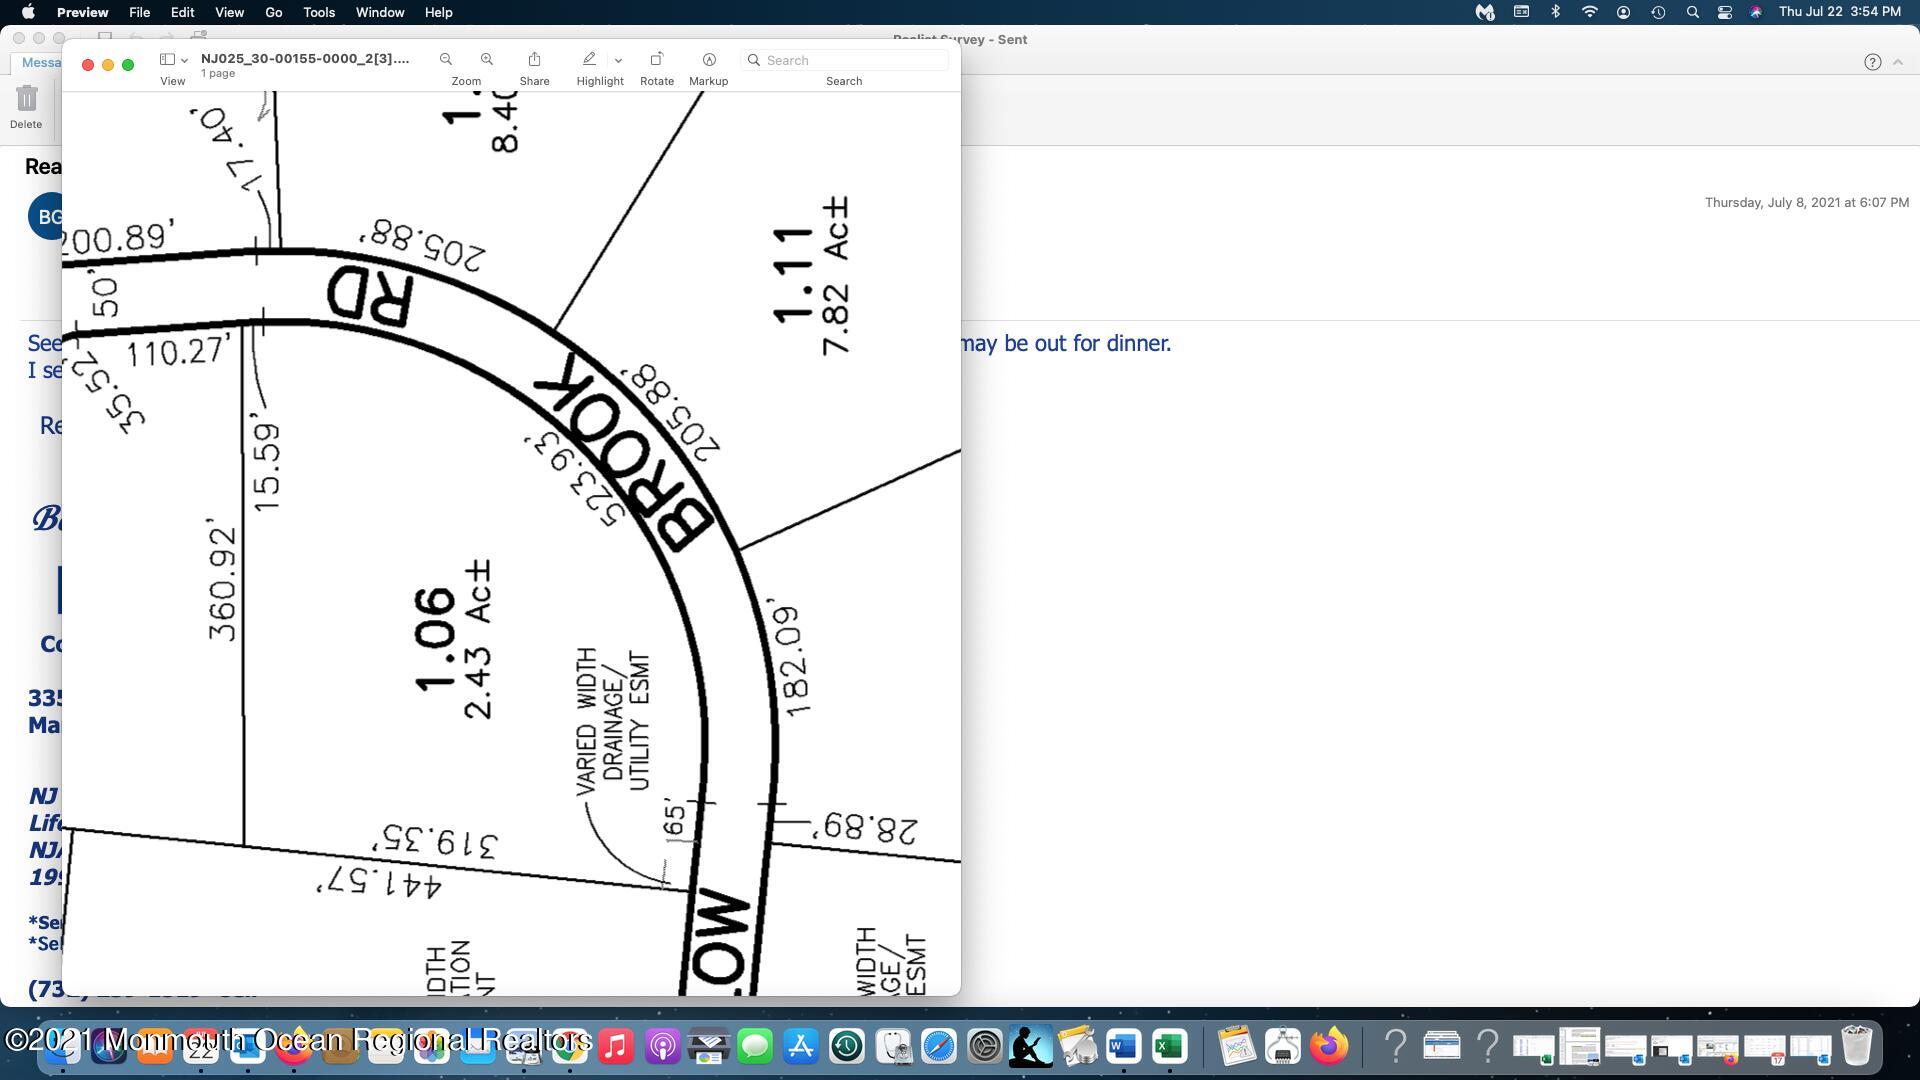
Task: Open the sidebar View dropdown in Preview
Action: pyautogui.click(x=174, y=60)
